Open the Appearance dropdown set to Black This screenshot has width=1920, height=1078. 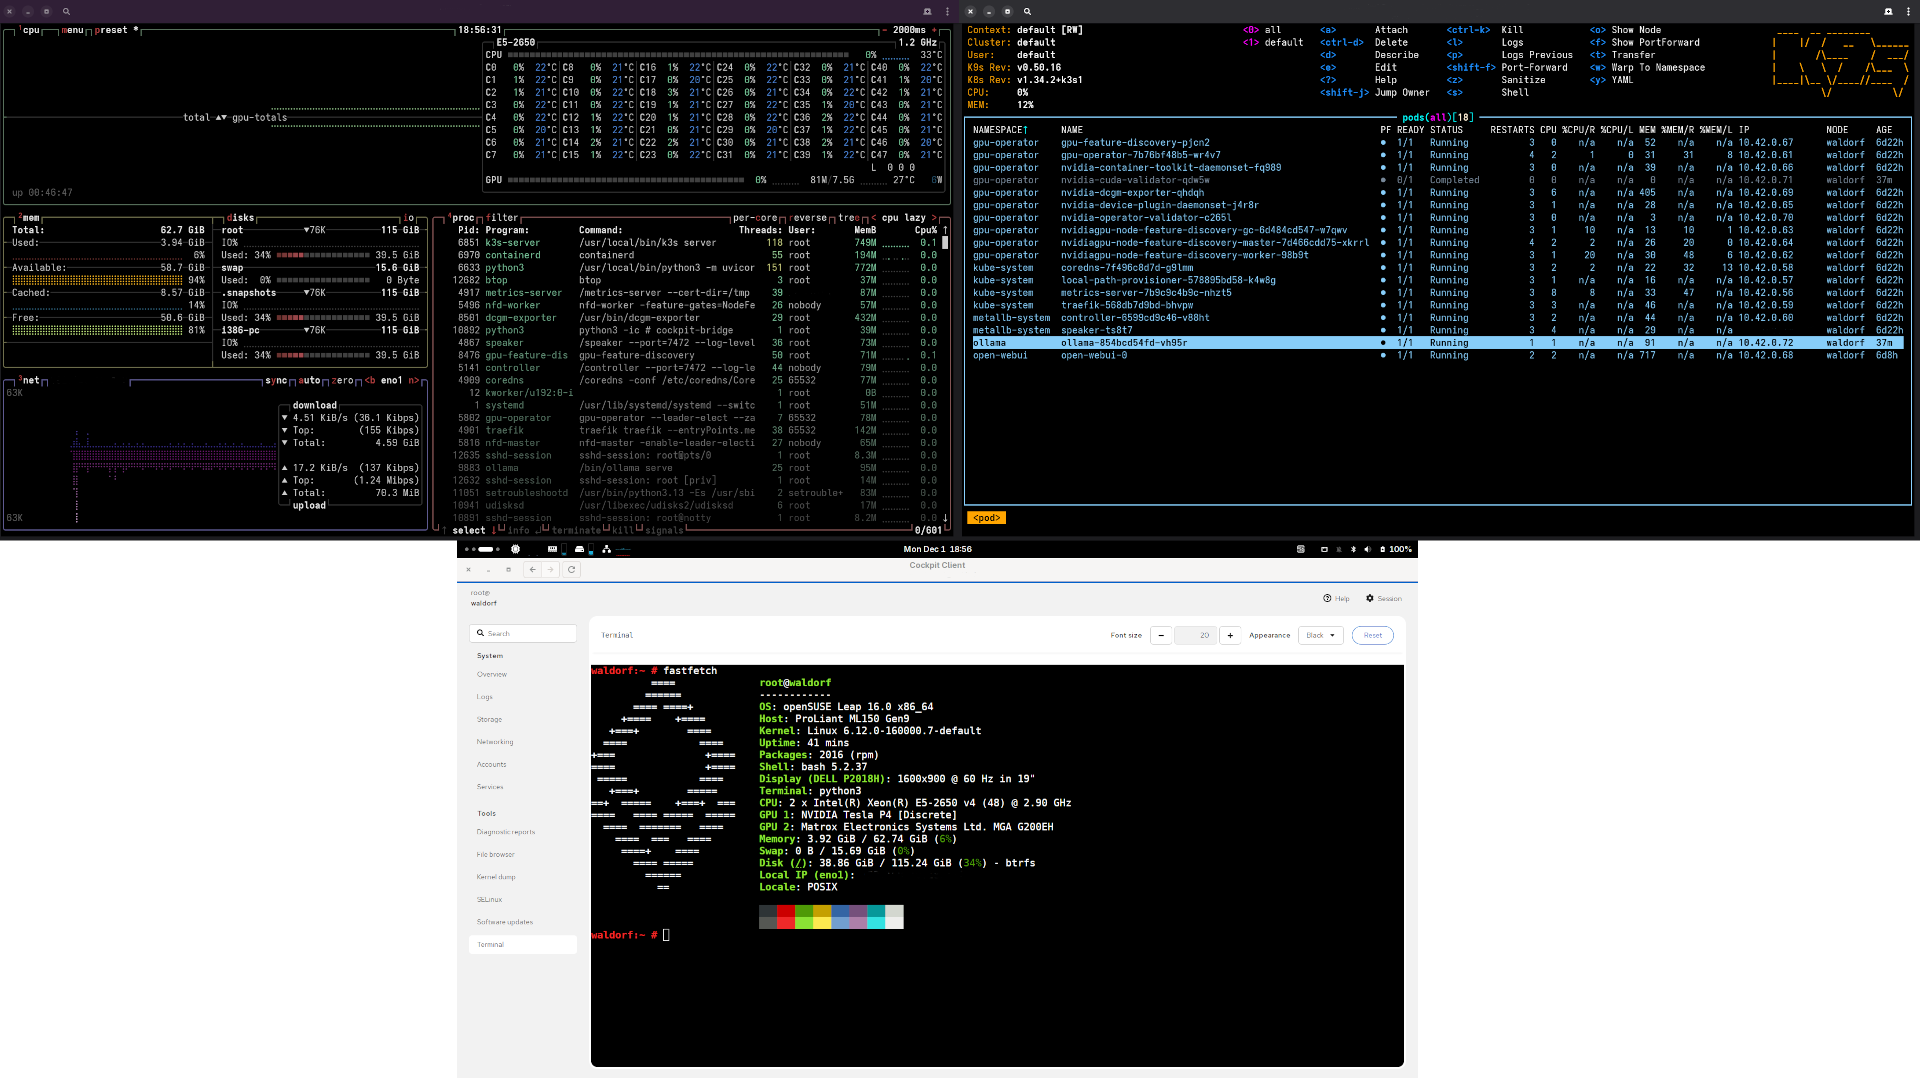click(x=1320, y=635)
